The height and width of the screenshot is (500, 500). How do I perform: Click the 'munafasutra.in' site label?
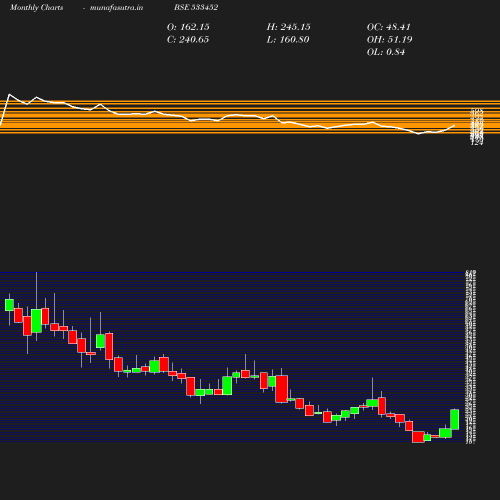[116, 7]
